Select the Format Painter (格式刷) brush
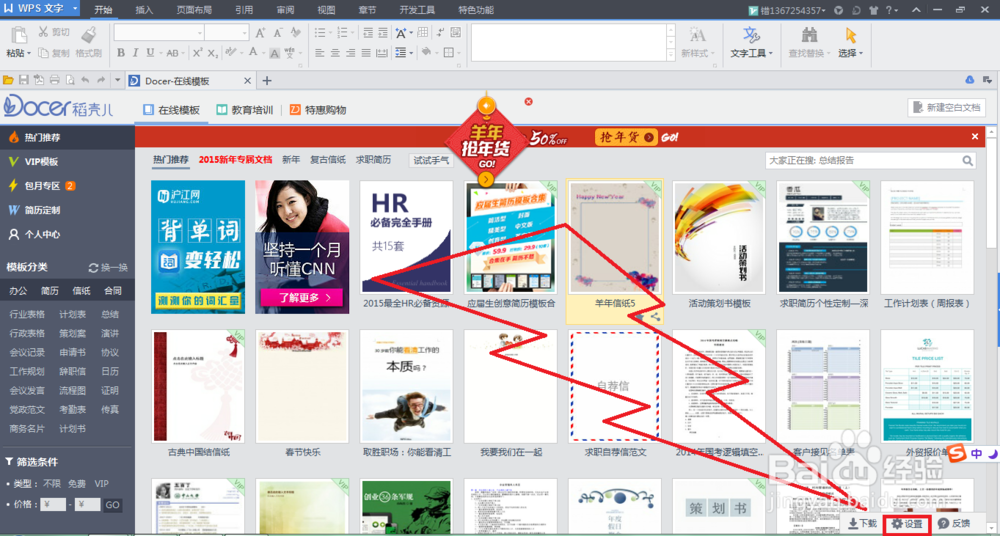This screenshot has height=536, width=1000. 90,33
